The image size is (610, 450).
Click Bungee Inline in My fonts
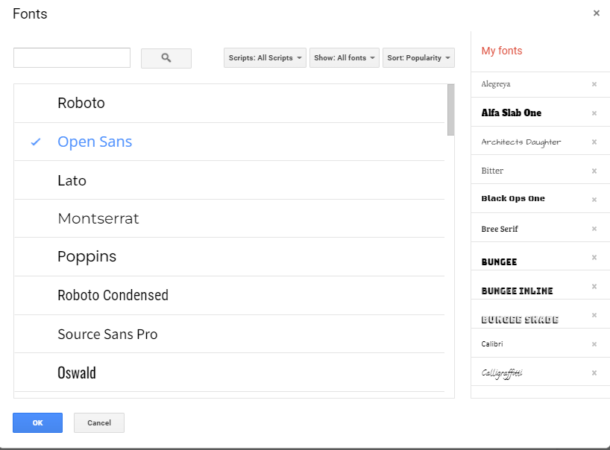(x=517, y=291)
